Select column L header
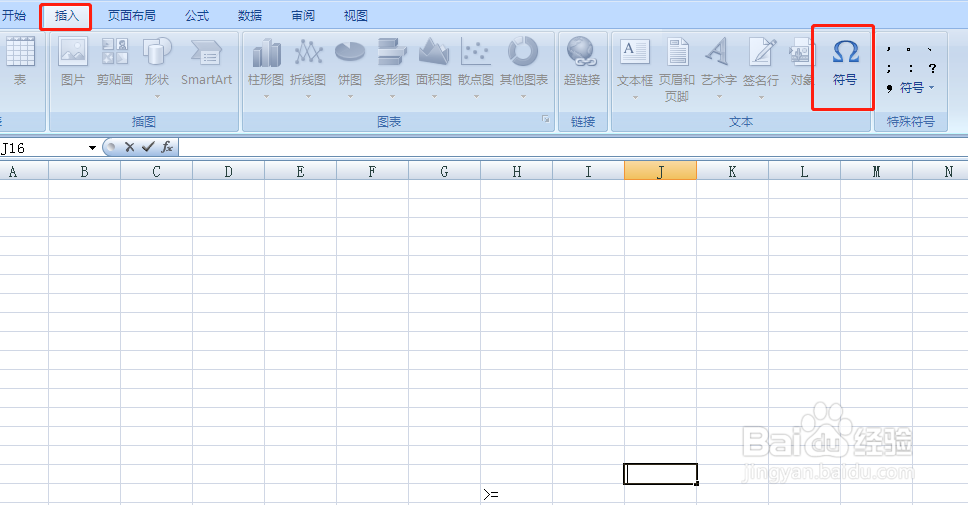968x505 pixels. click(804, 171)
